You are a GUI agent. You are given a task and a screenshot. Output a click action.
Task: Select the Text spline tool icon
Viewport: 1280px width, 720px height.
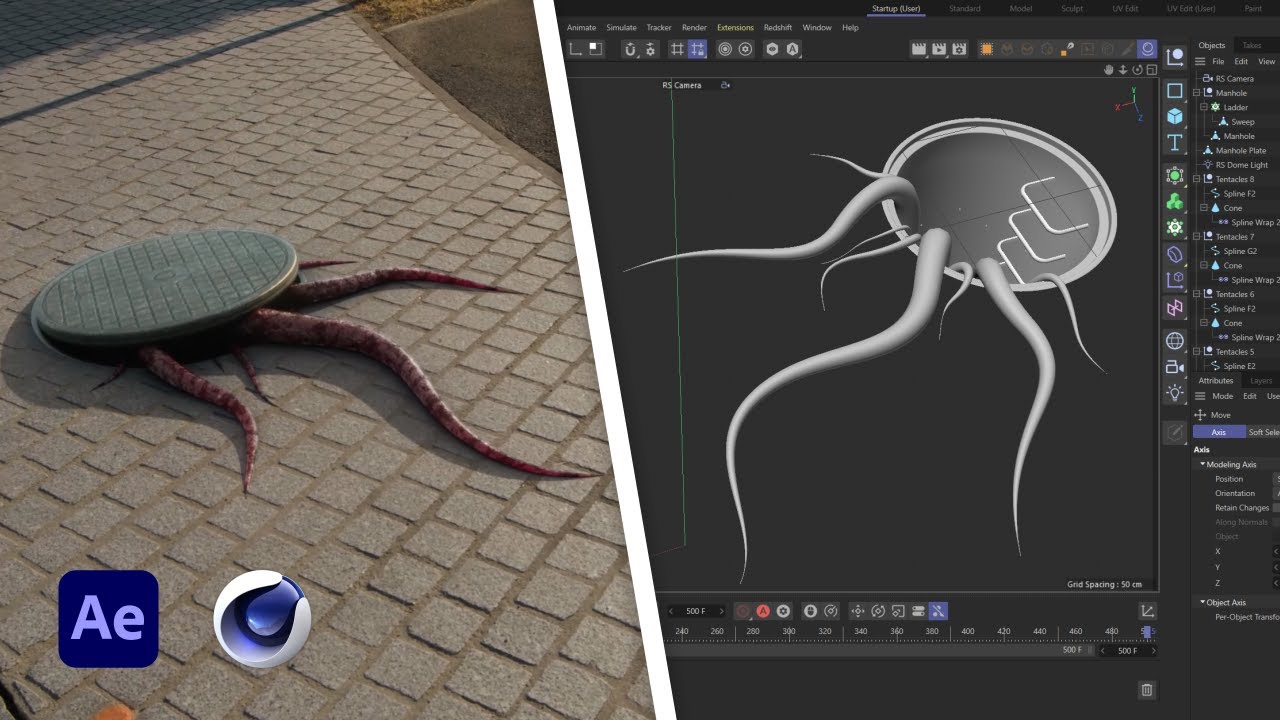click(1175, 143)
